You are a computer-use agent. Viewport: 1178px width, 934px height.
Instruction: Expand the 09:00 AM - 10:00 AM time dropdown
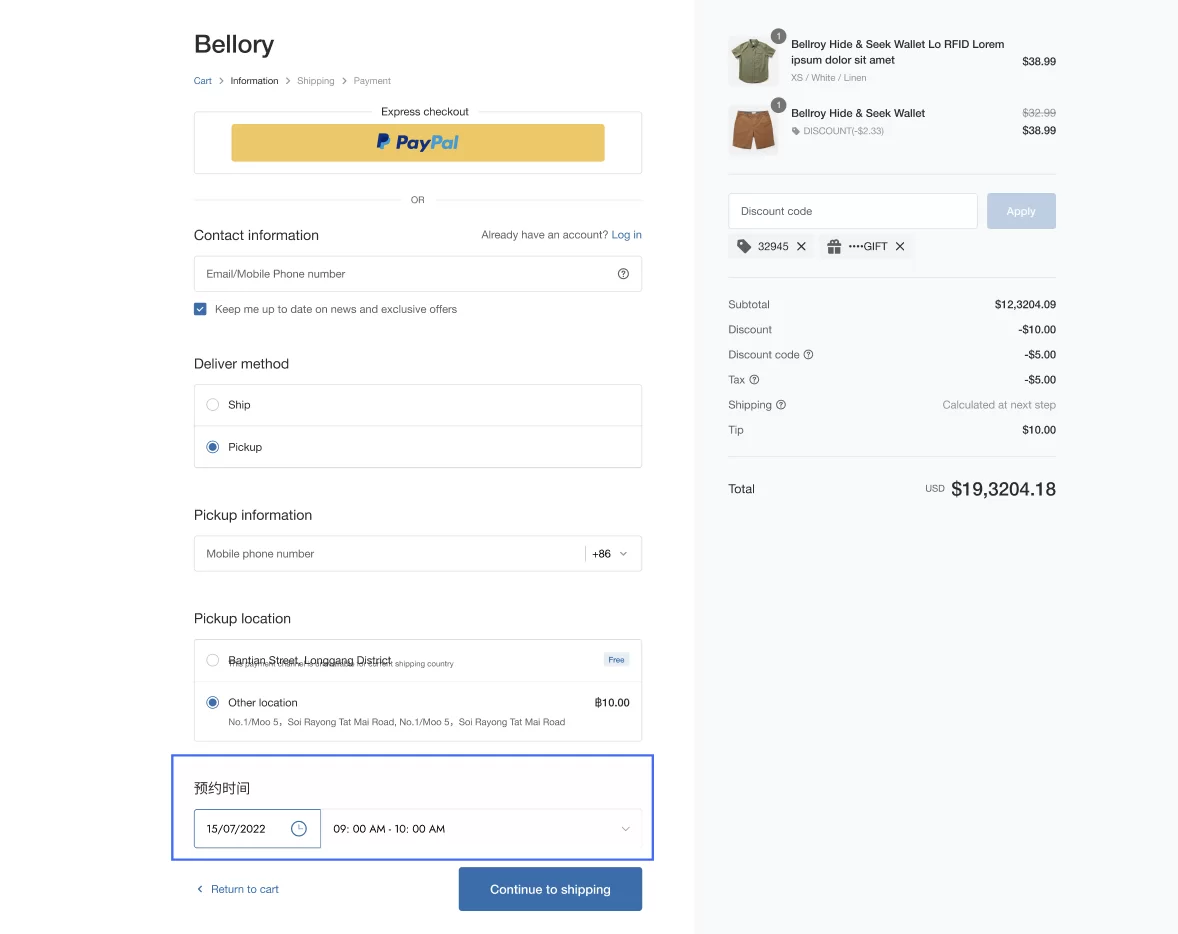(x=625, y=829)
